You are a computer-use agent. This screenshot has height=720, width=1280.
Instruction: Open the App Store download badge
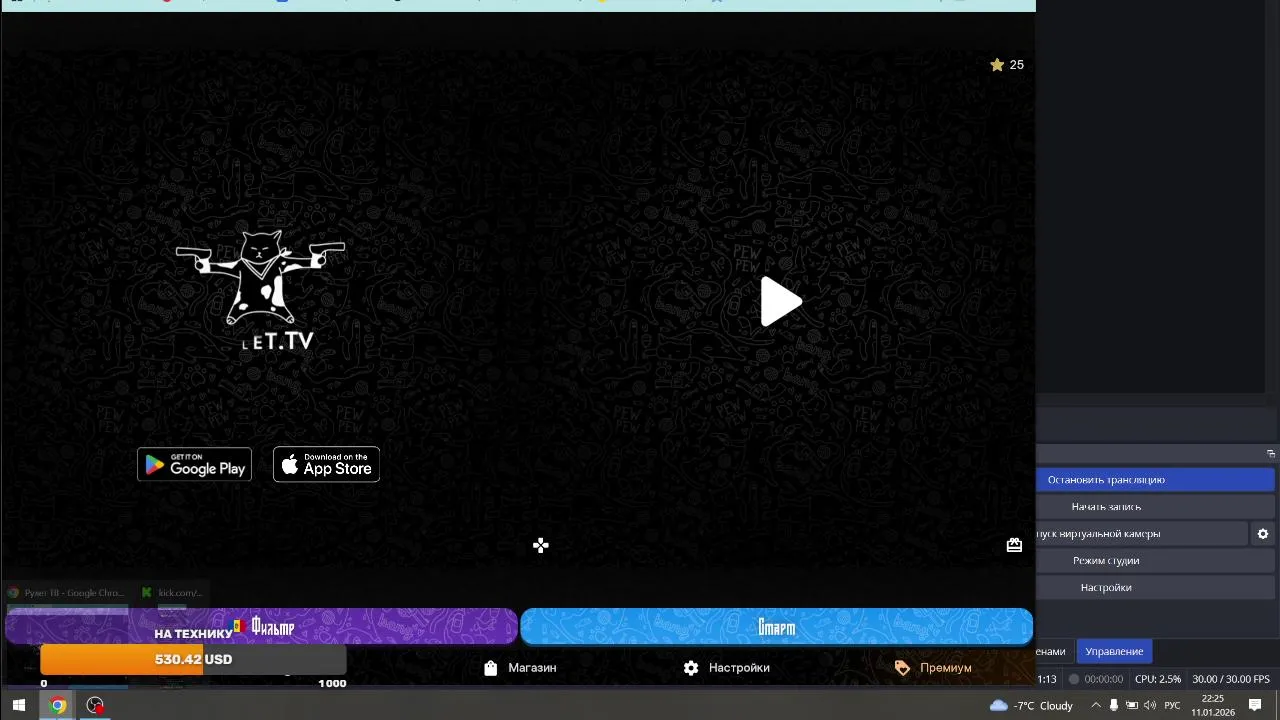pos(326,464)
